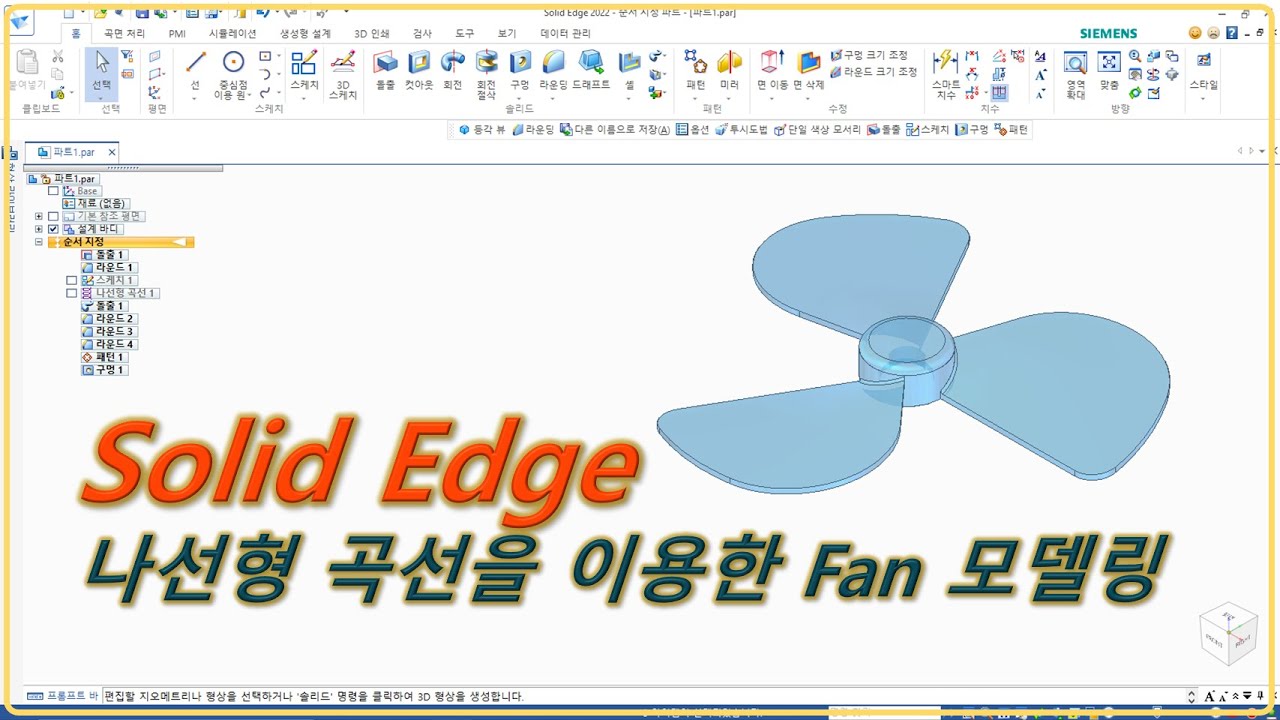Click the smiley face feedback icon
This screenshot has width=1280, height=720.
(1195, 33)
